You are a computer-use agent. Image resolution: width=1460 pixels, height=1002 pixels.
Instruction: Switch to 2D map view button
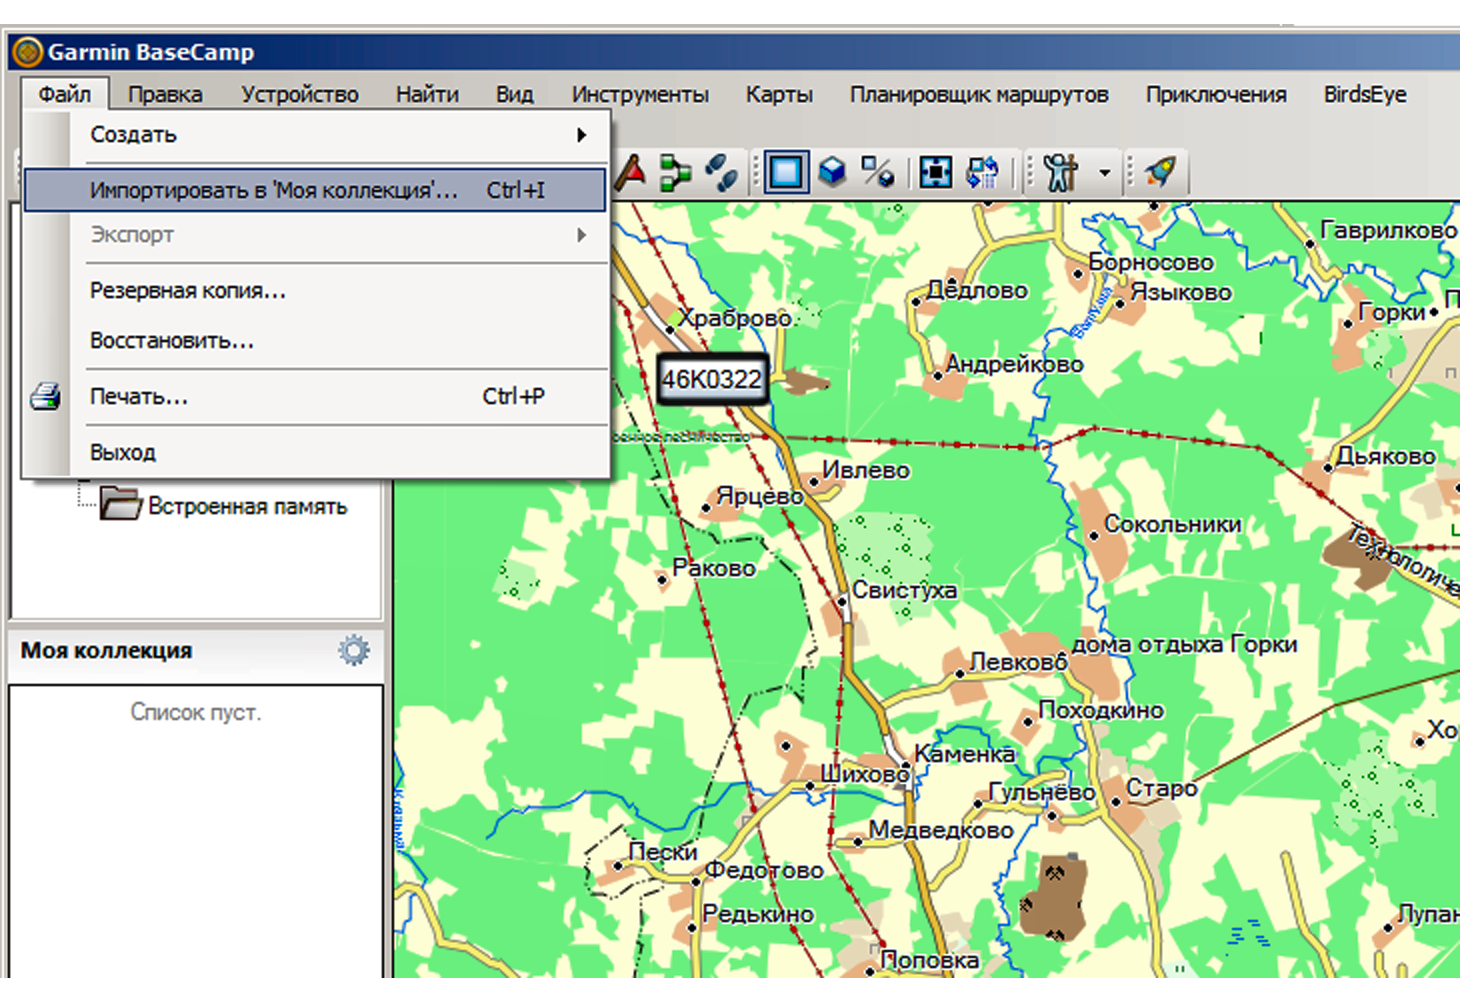pyautogui.click(x=786, y=172)
